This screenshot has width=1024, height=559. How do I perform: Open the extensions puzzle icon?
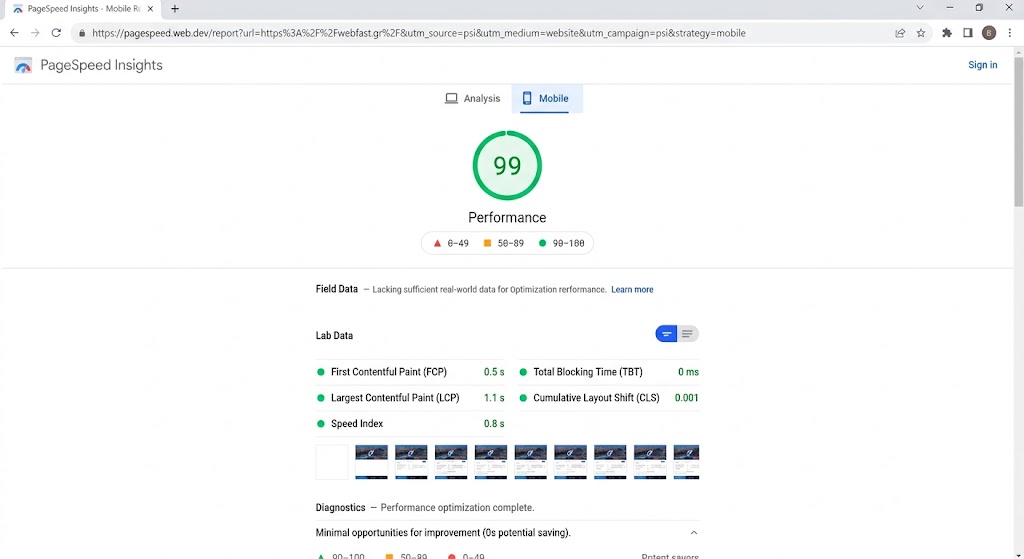947,33
